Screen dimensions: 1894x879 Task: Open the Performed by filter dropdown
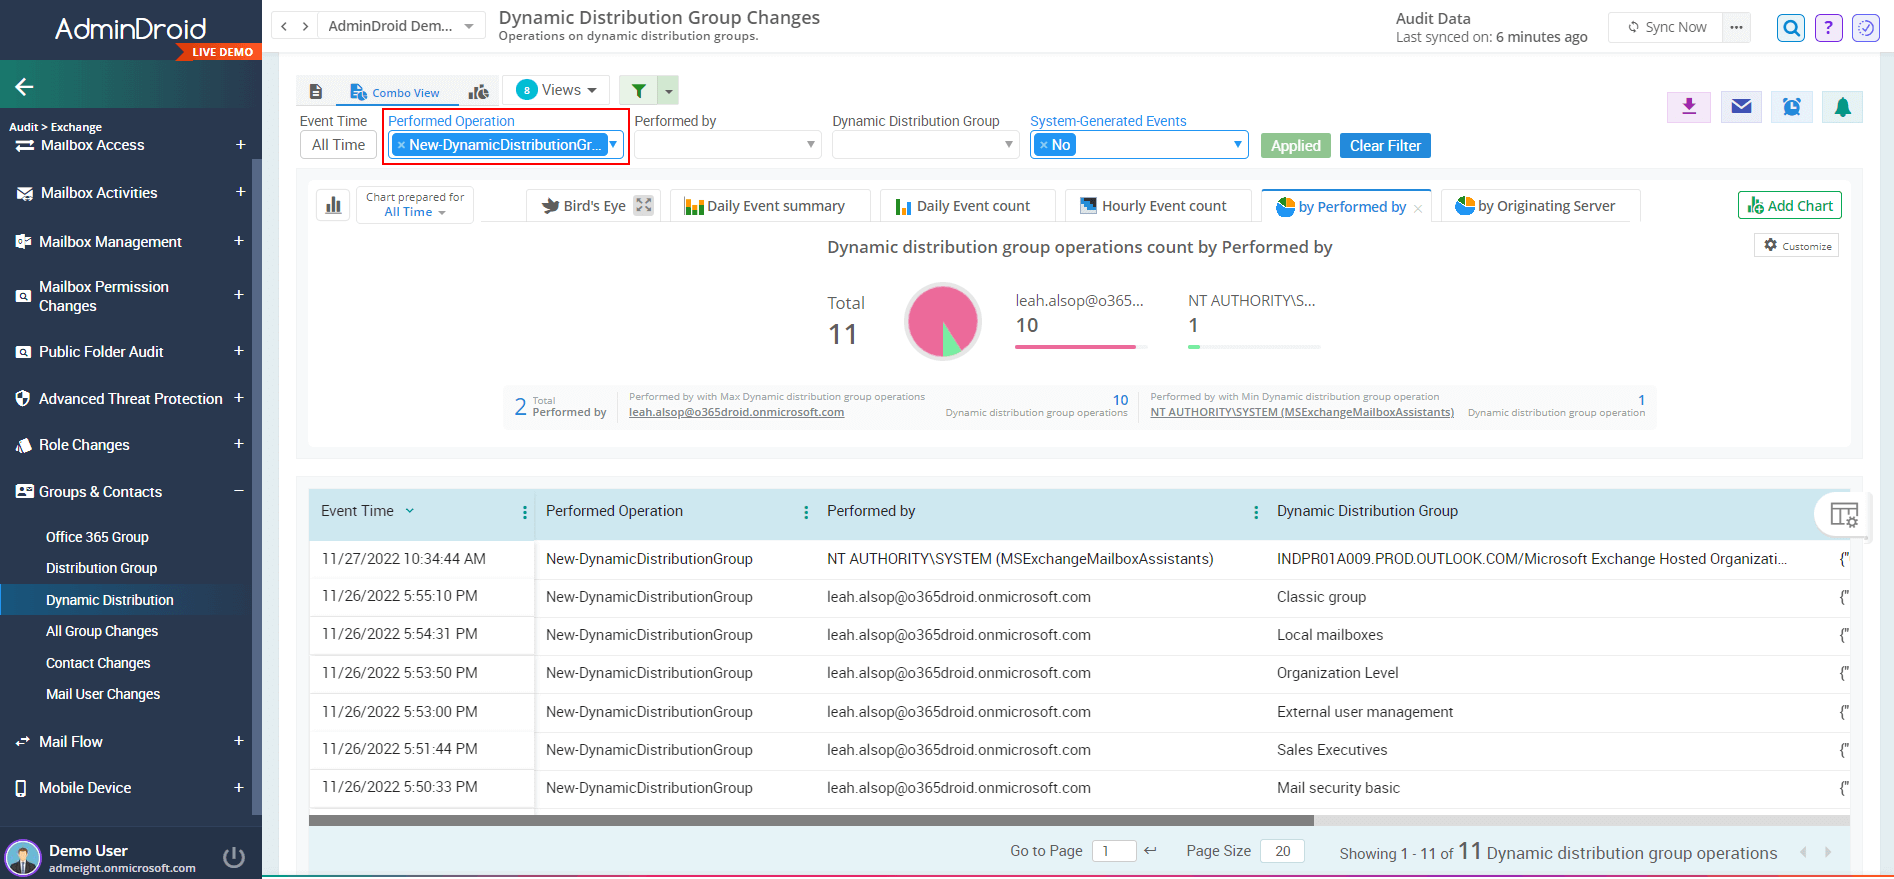[x=727, y=146]
